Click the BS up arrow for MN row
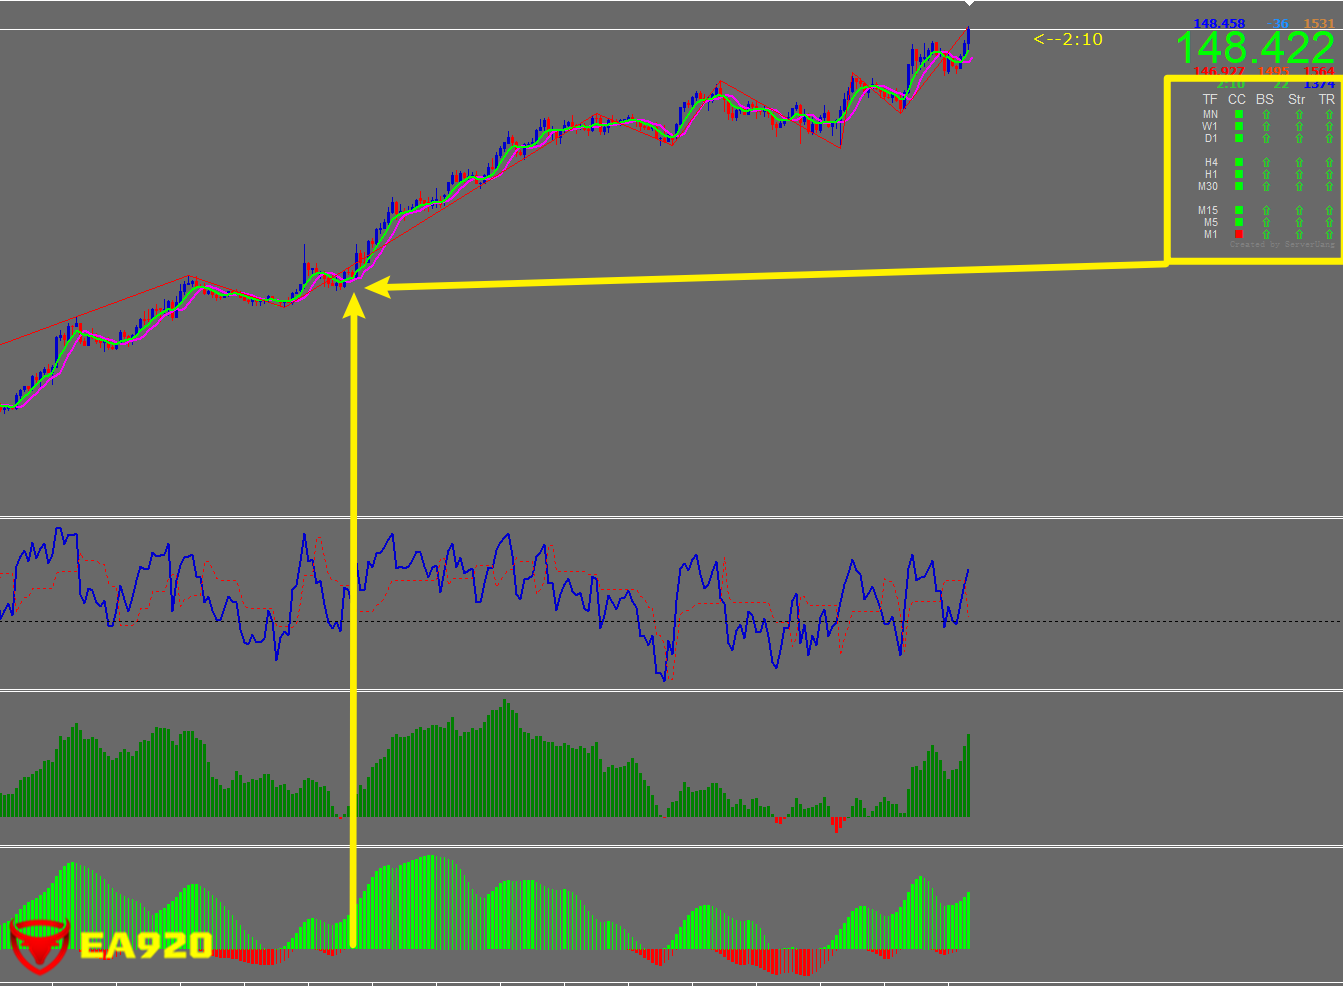Viewport: 1343px width, 986px height. point(1266,114)
